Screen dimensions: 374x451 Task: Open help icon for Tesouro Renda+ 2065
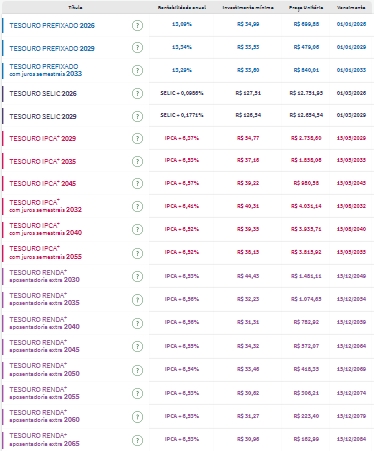pyautogui.click(x=137, y=440)
